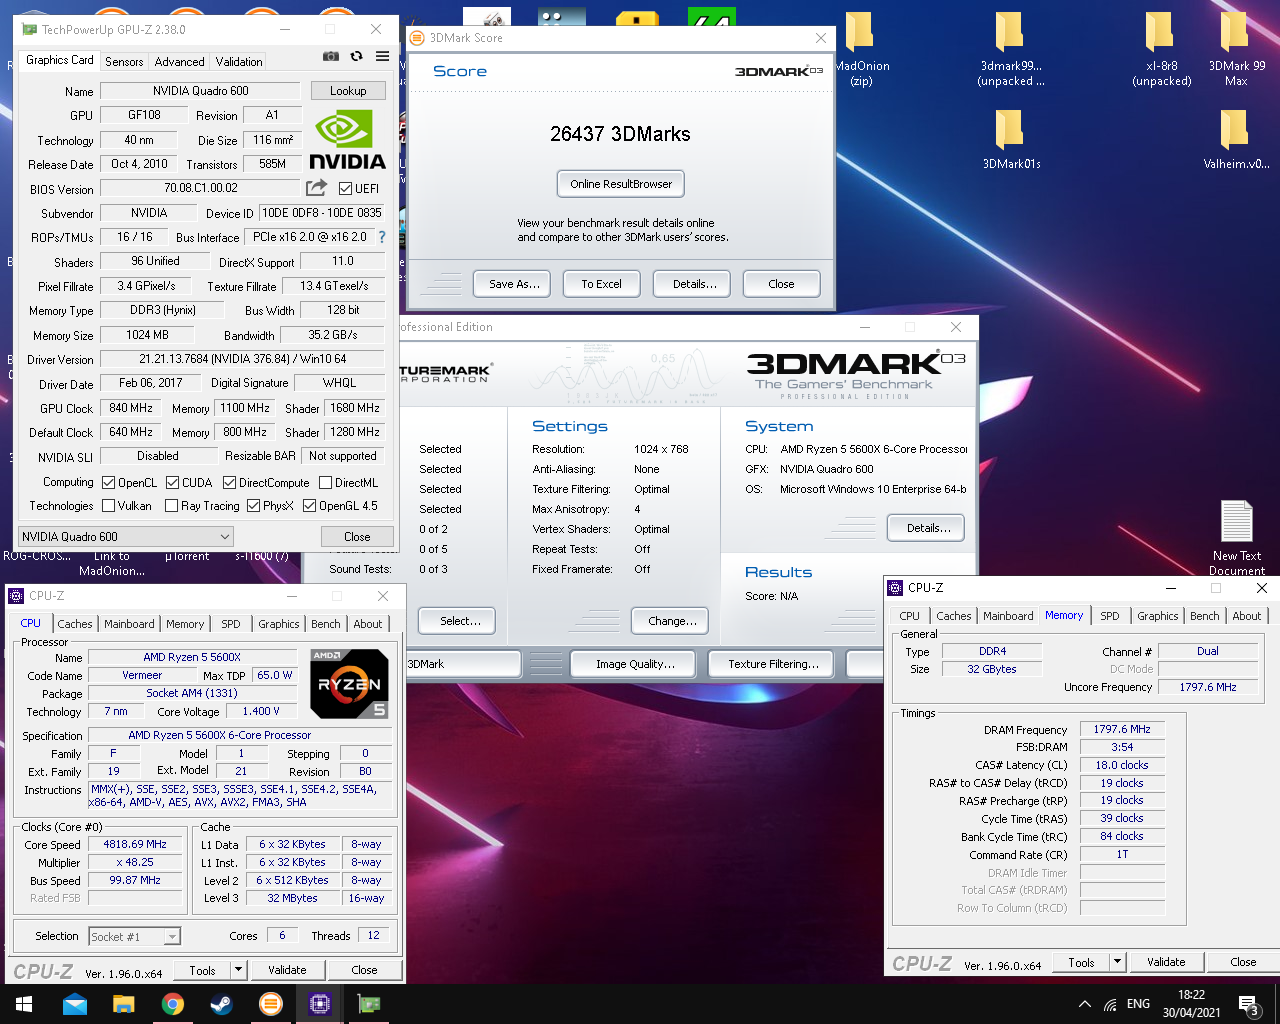This screenshot has width=1280, height=1024.
Task: Open the SPD tab in Memory CPU-Z window
Action: pos(1110,616)
